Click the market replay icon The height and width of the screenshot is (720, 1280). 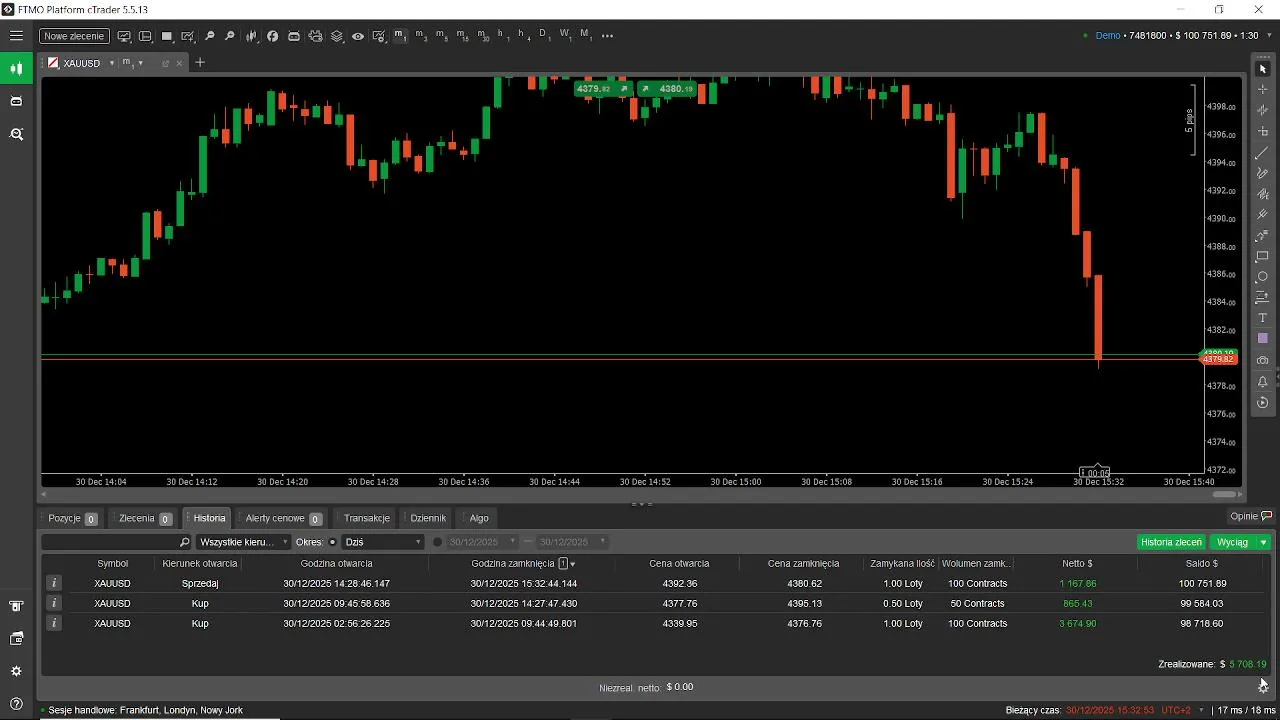[x=1262, y=403]
